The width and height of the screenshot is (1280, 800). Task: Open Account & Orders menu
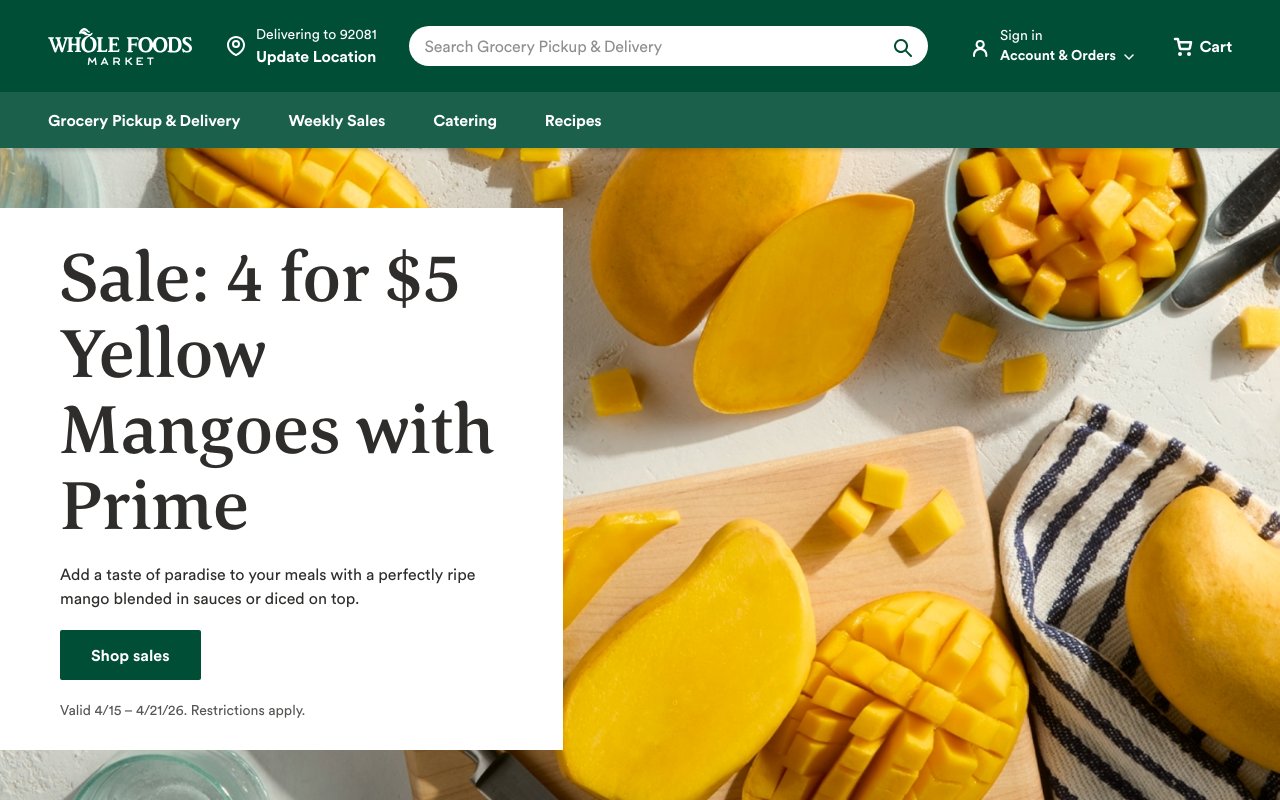[1057, 56]
